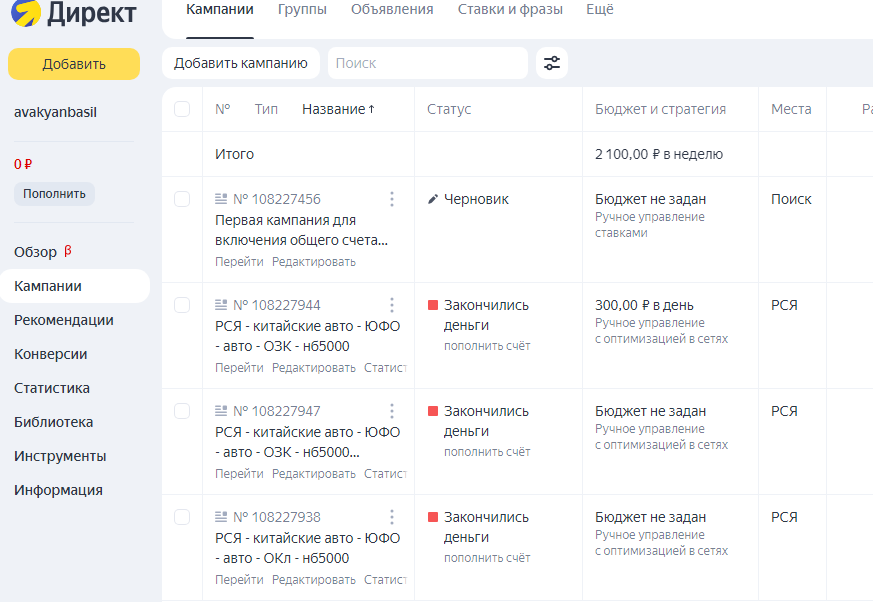Viewport: 873px width, 602px height.
Task: Click the 0 ₽ account balance
Action: pyautogui.click(x=23, y=164)
